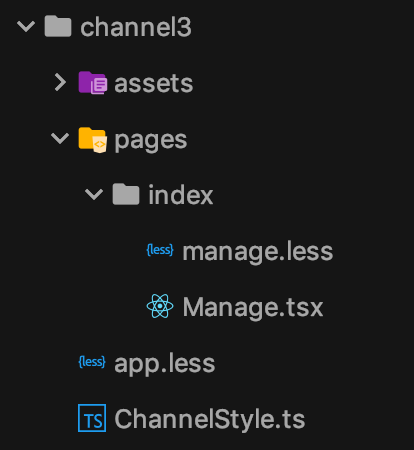Expand the assets folder chevron
Image resolution: width=414 pixels, height=450 pixels.
[60, 82]
